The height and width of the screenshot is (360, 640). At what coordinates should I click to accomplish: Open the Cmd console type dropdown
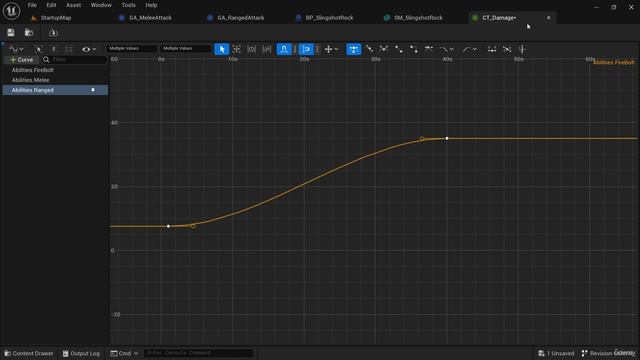pos(124,353)
